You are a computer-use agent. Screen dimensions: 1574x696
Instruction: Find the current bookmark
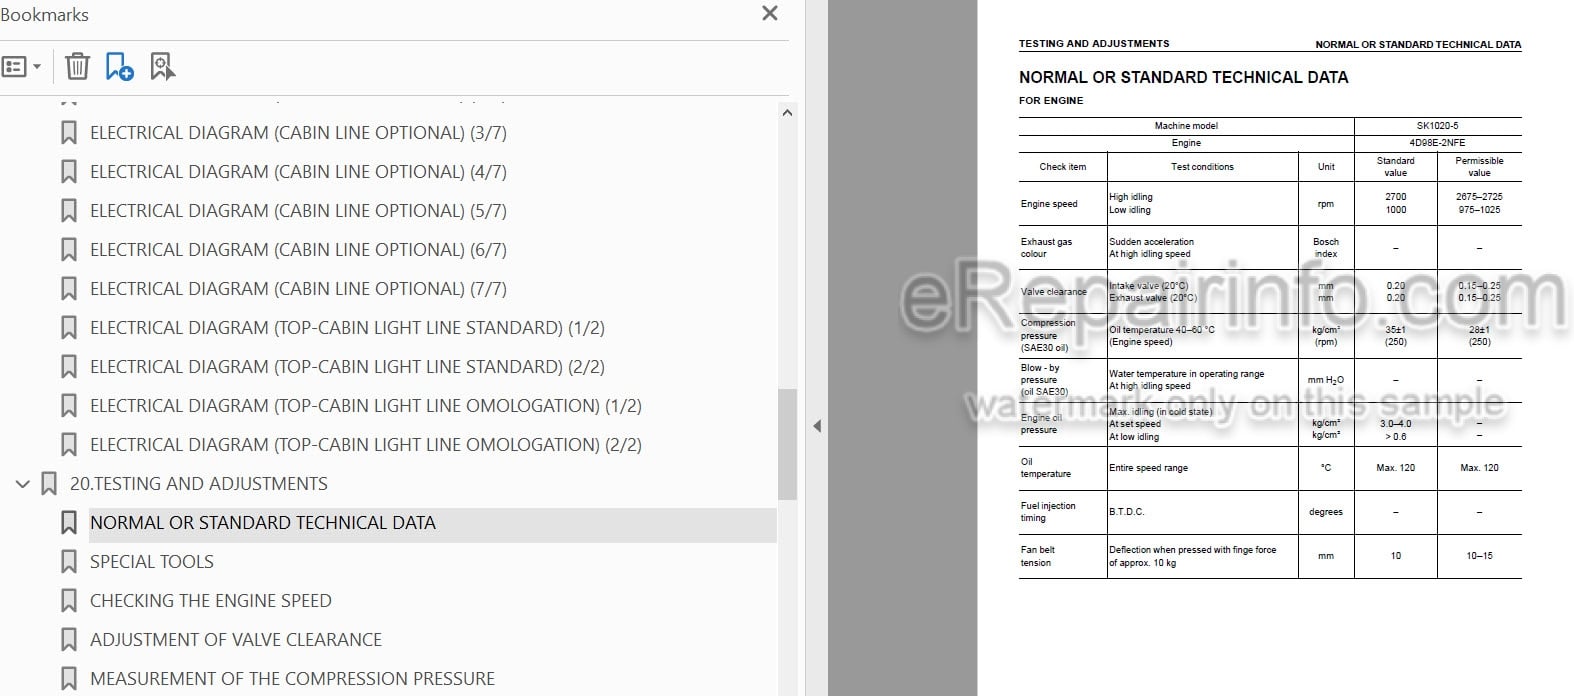click(x=162, y=67)
